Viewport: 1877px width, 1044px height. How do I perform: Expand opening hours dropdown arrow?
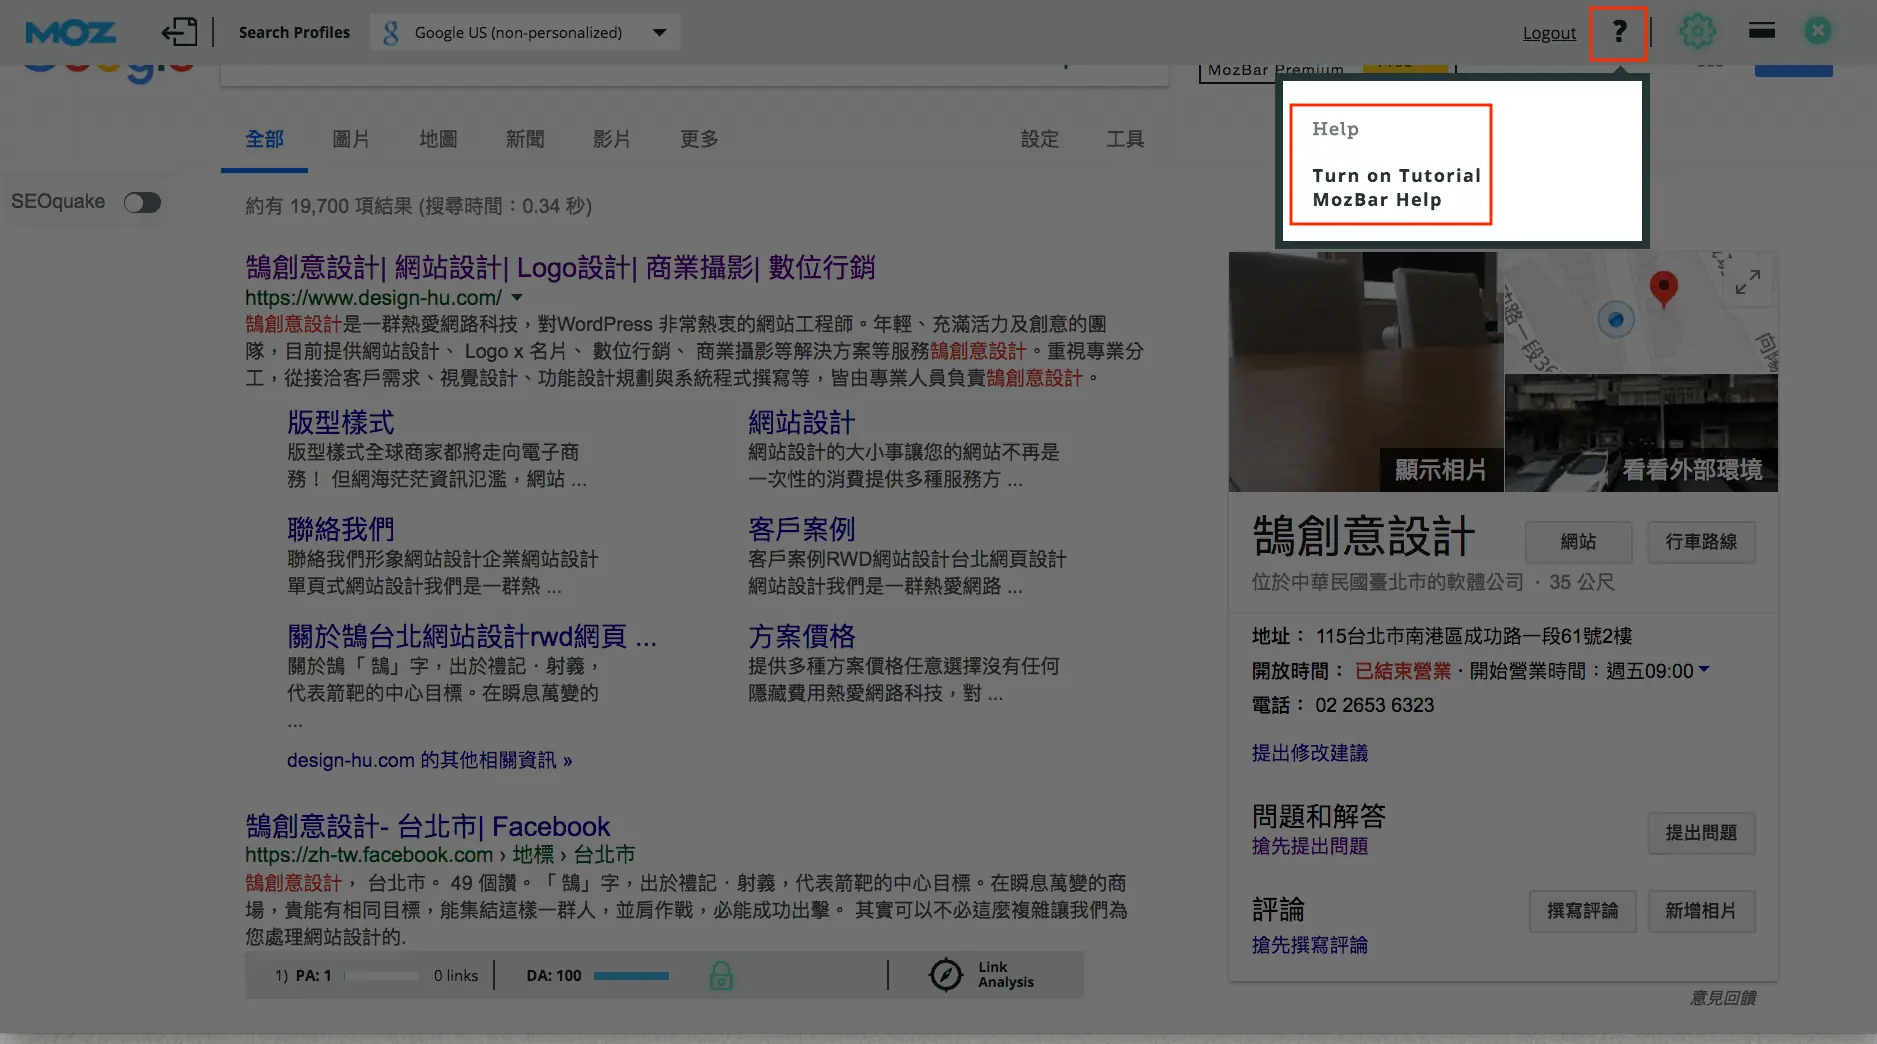click(x=1704, y=669)
